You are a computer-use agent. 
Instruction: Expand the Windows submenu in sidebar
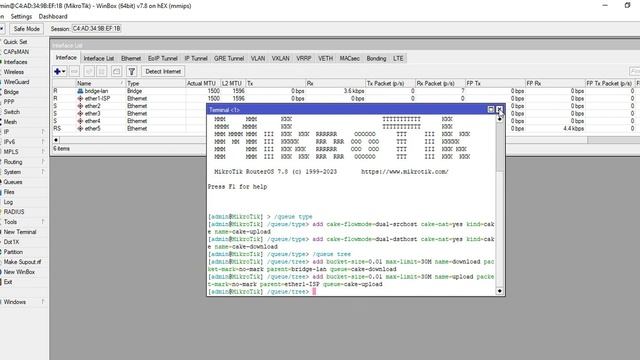click(43, 302)
